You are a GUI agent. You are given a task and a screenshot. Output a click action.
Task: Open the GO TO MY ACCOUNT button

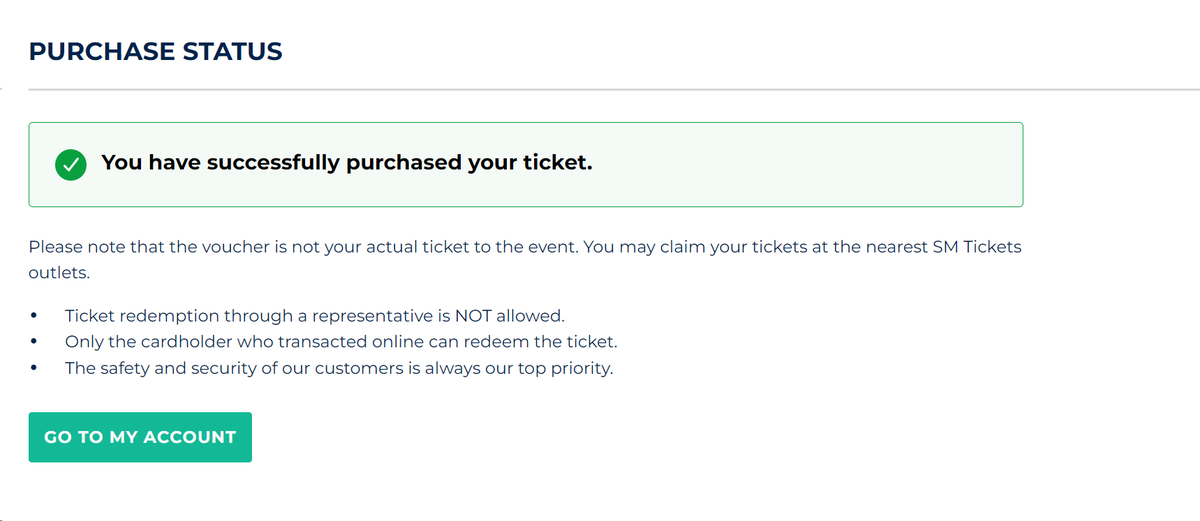click(140, 437)
